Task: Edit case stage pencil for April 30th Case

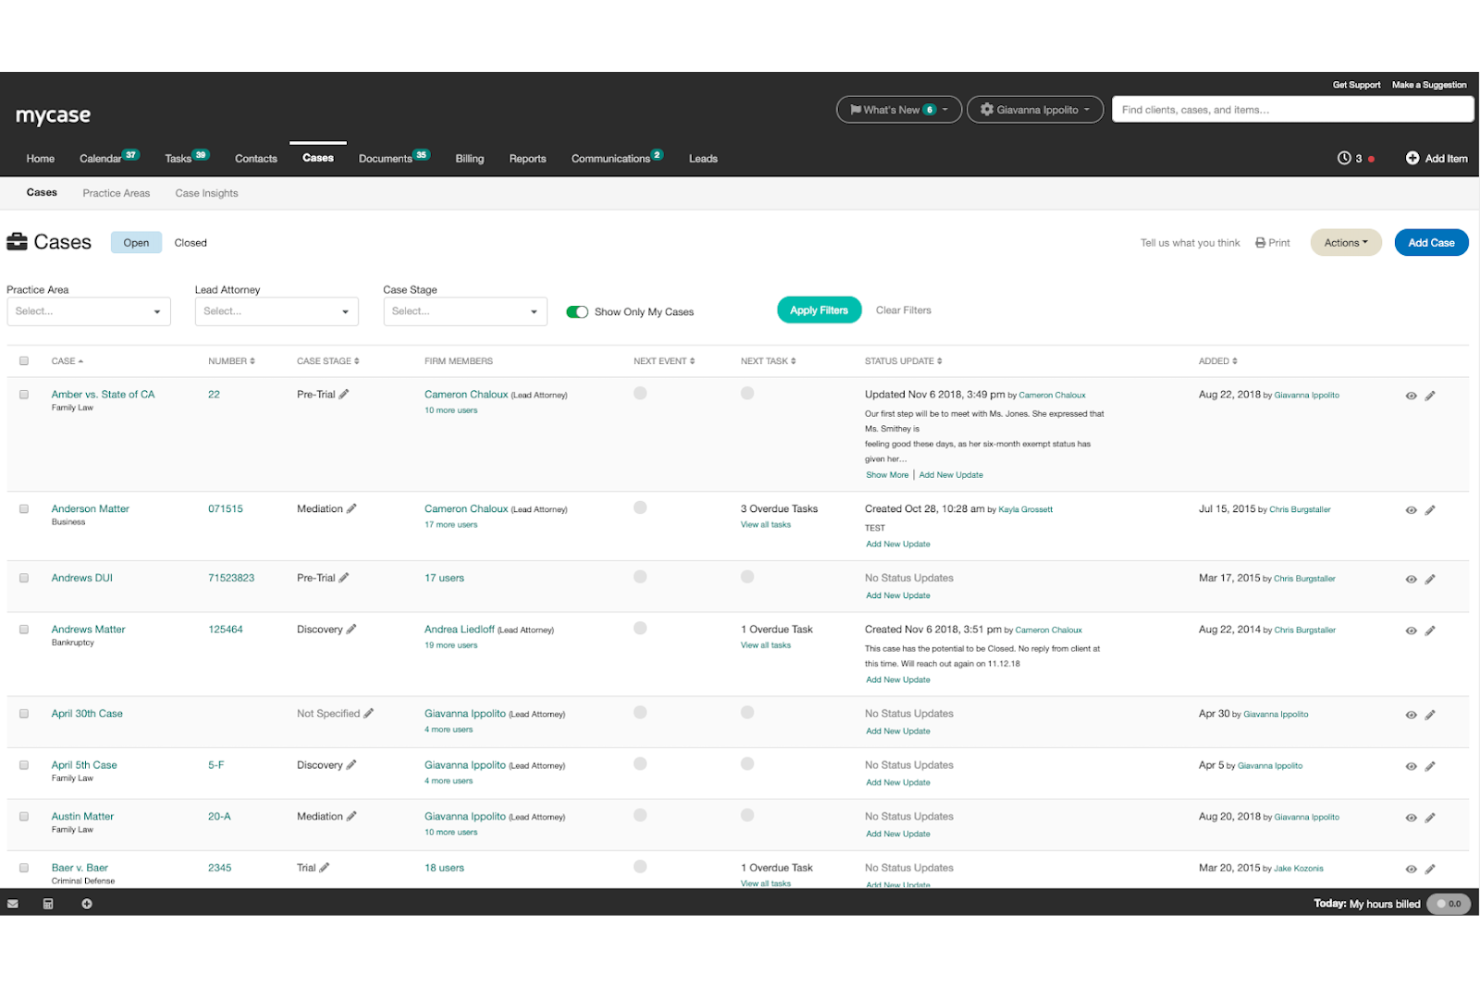Action: (368, 714)
